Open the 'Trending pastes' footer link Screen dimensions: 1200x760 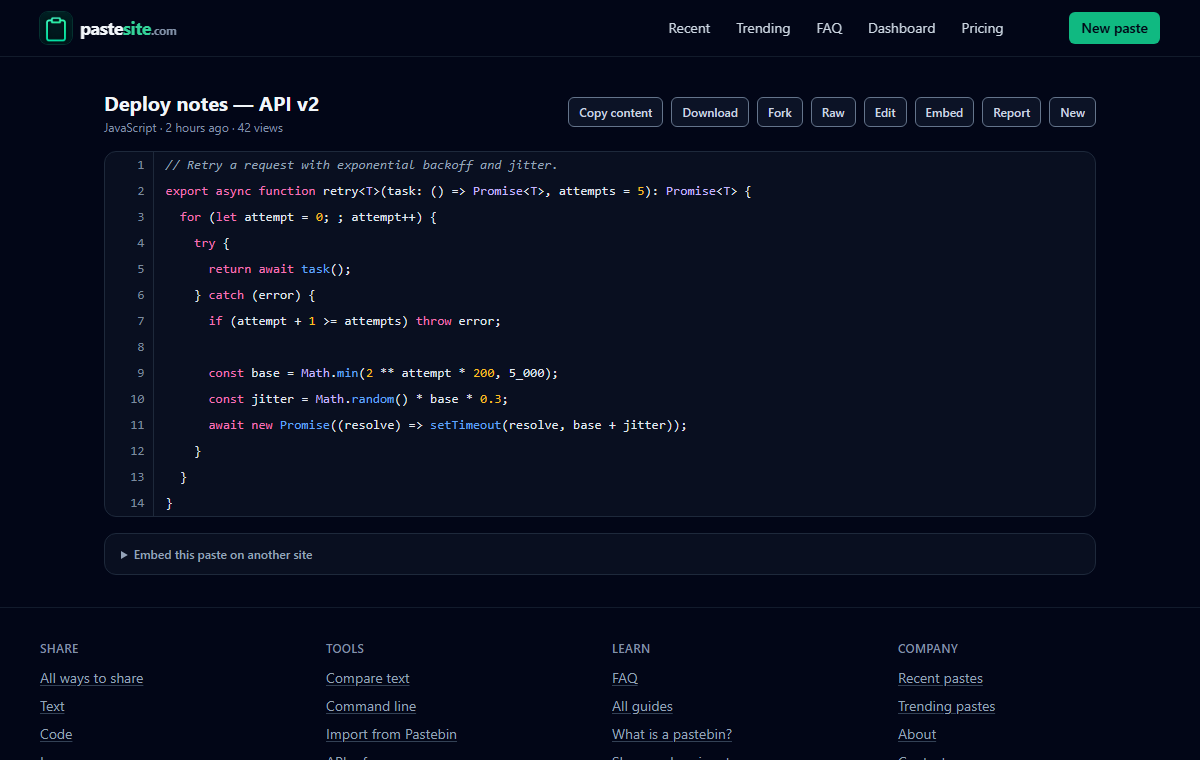click(x=946, y=706)
